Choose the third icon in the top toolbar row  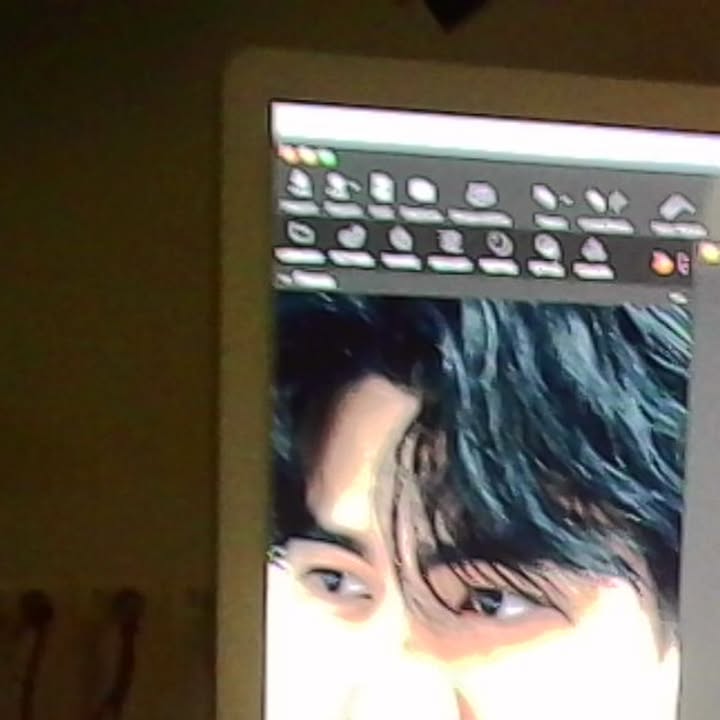coord(381,188)
